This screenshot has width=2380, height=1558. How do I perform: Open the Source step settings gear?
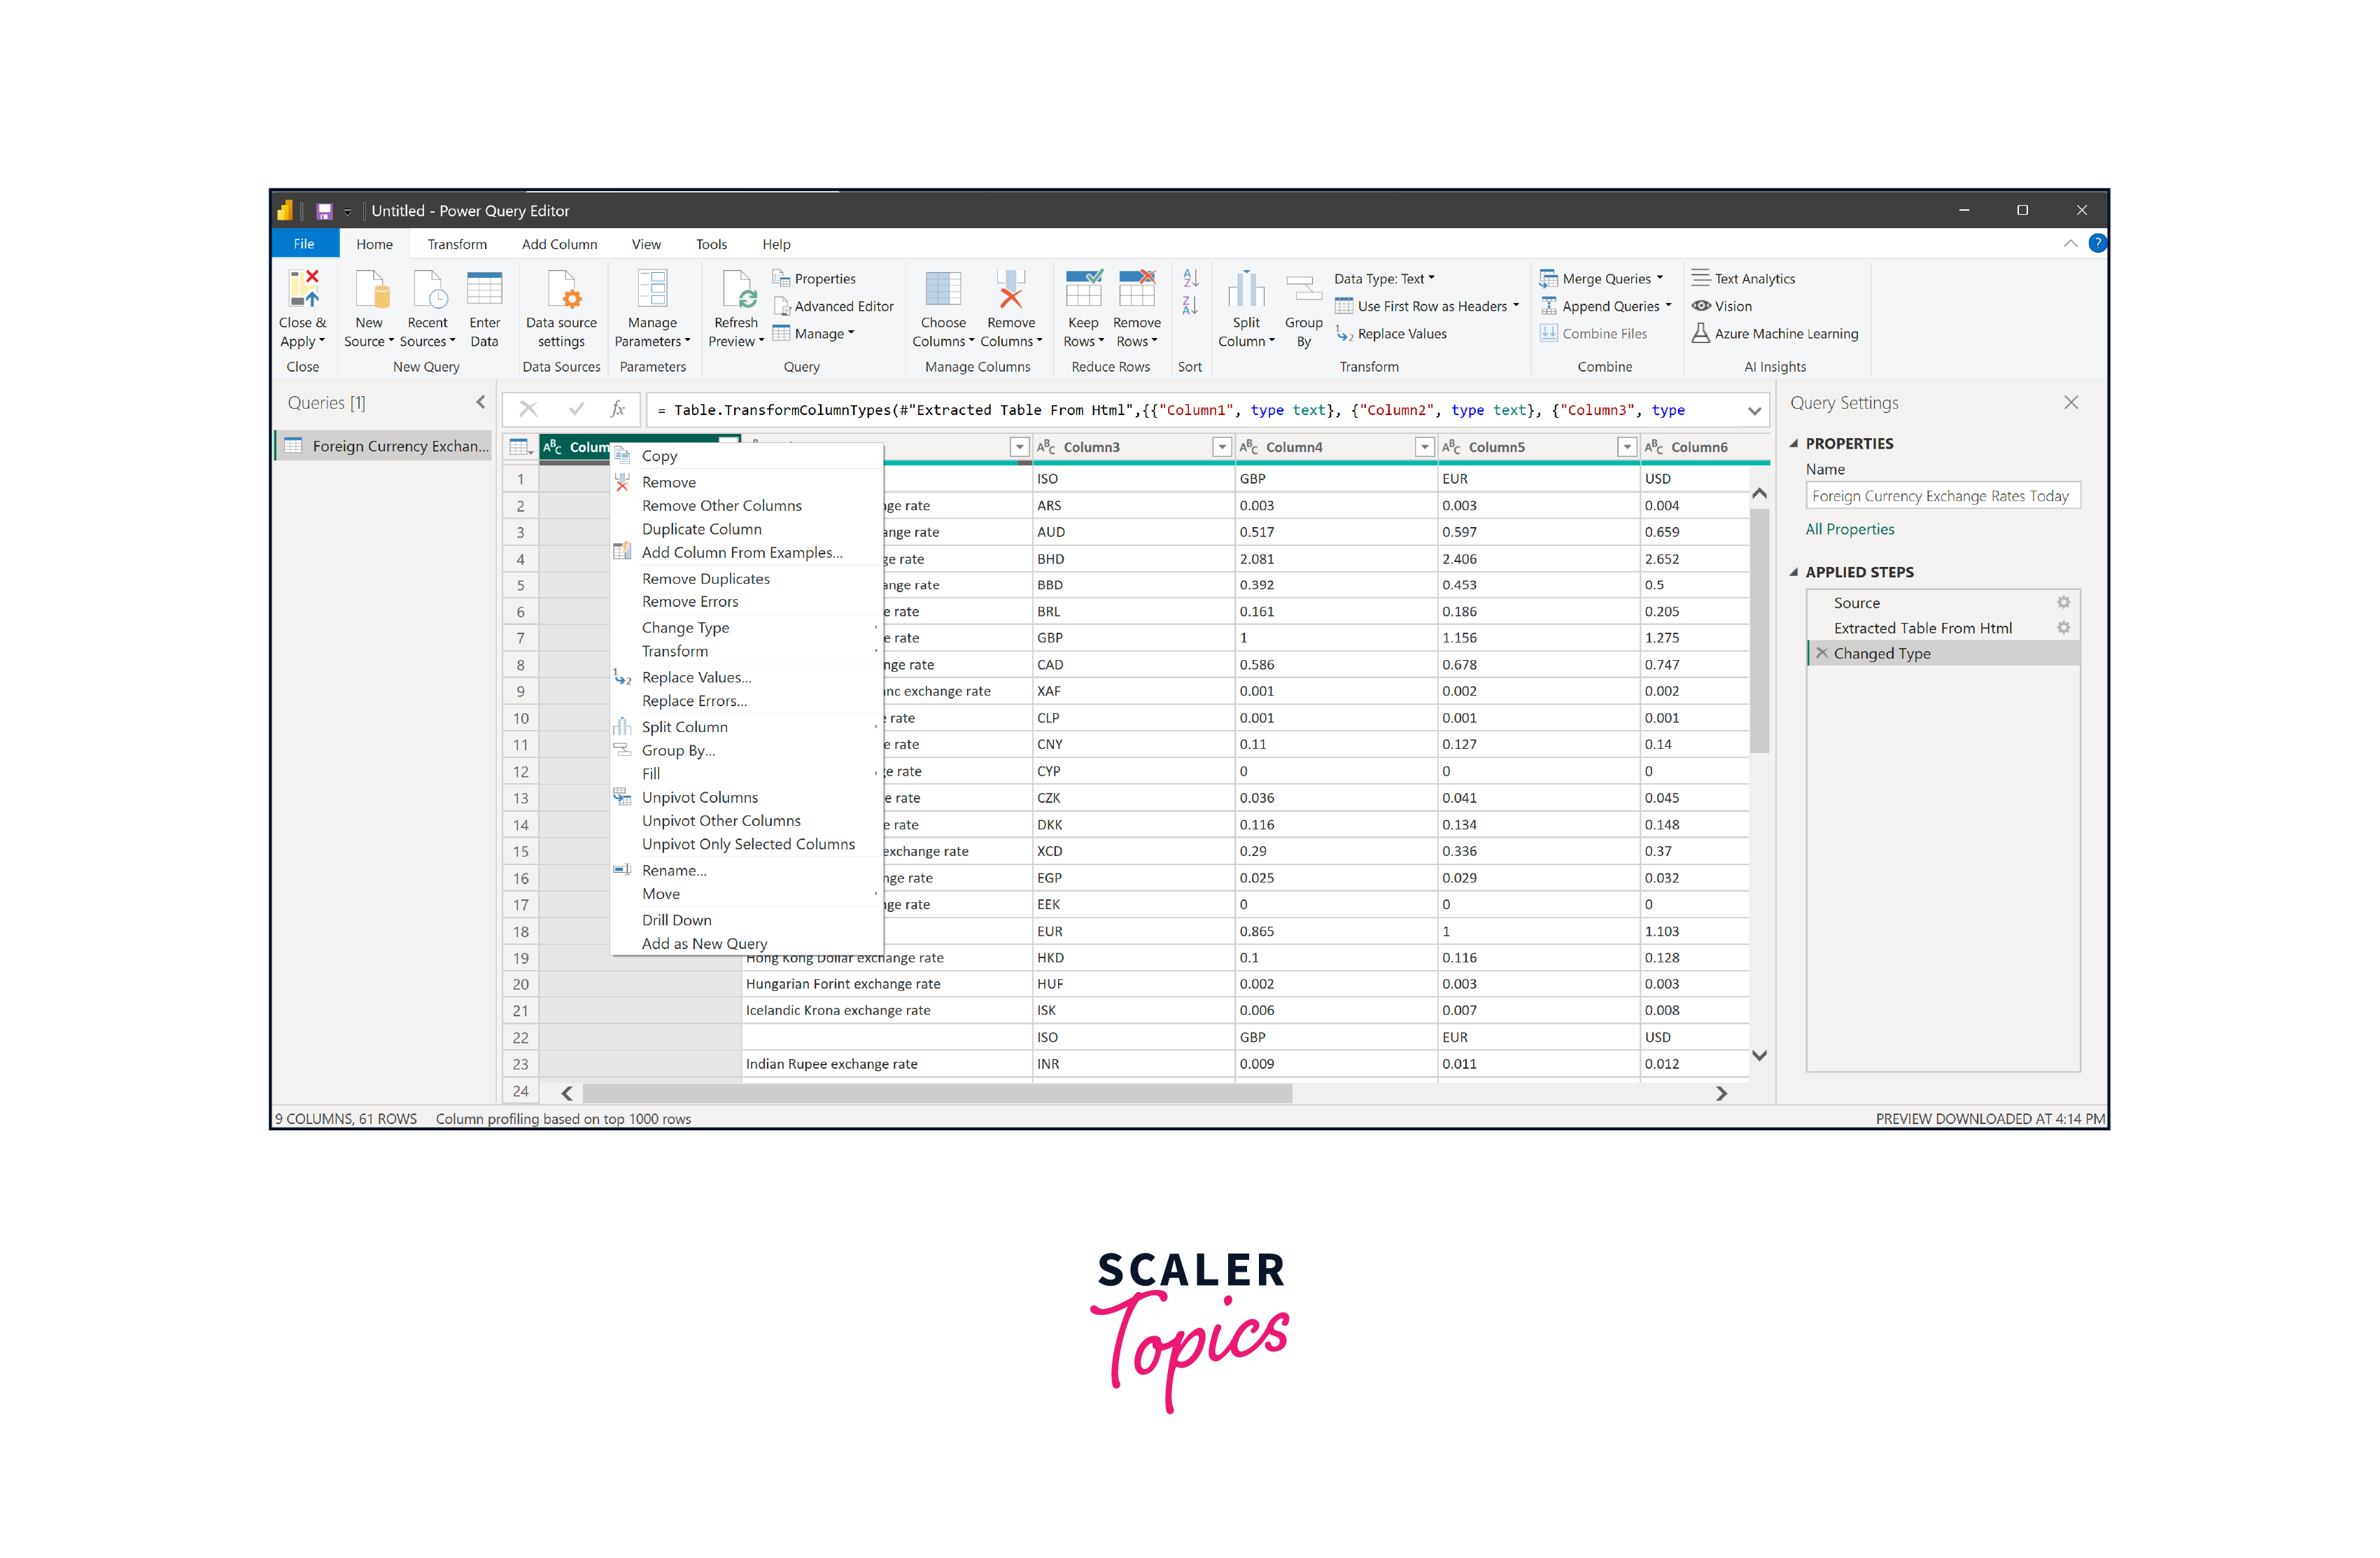[x=2063, y=603]
